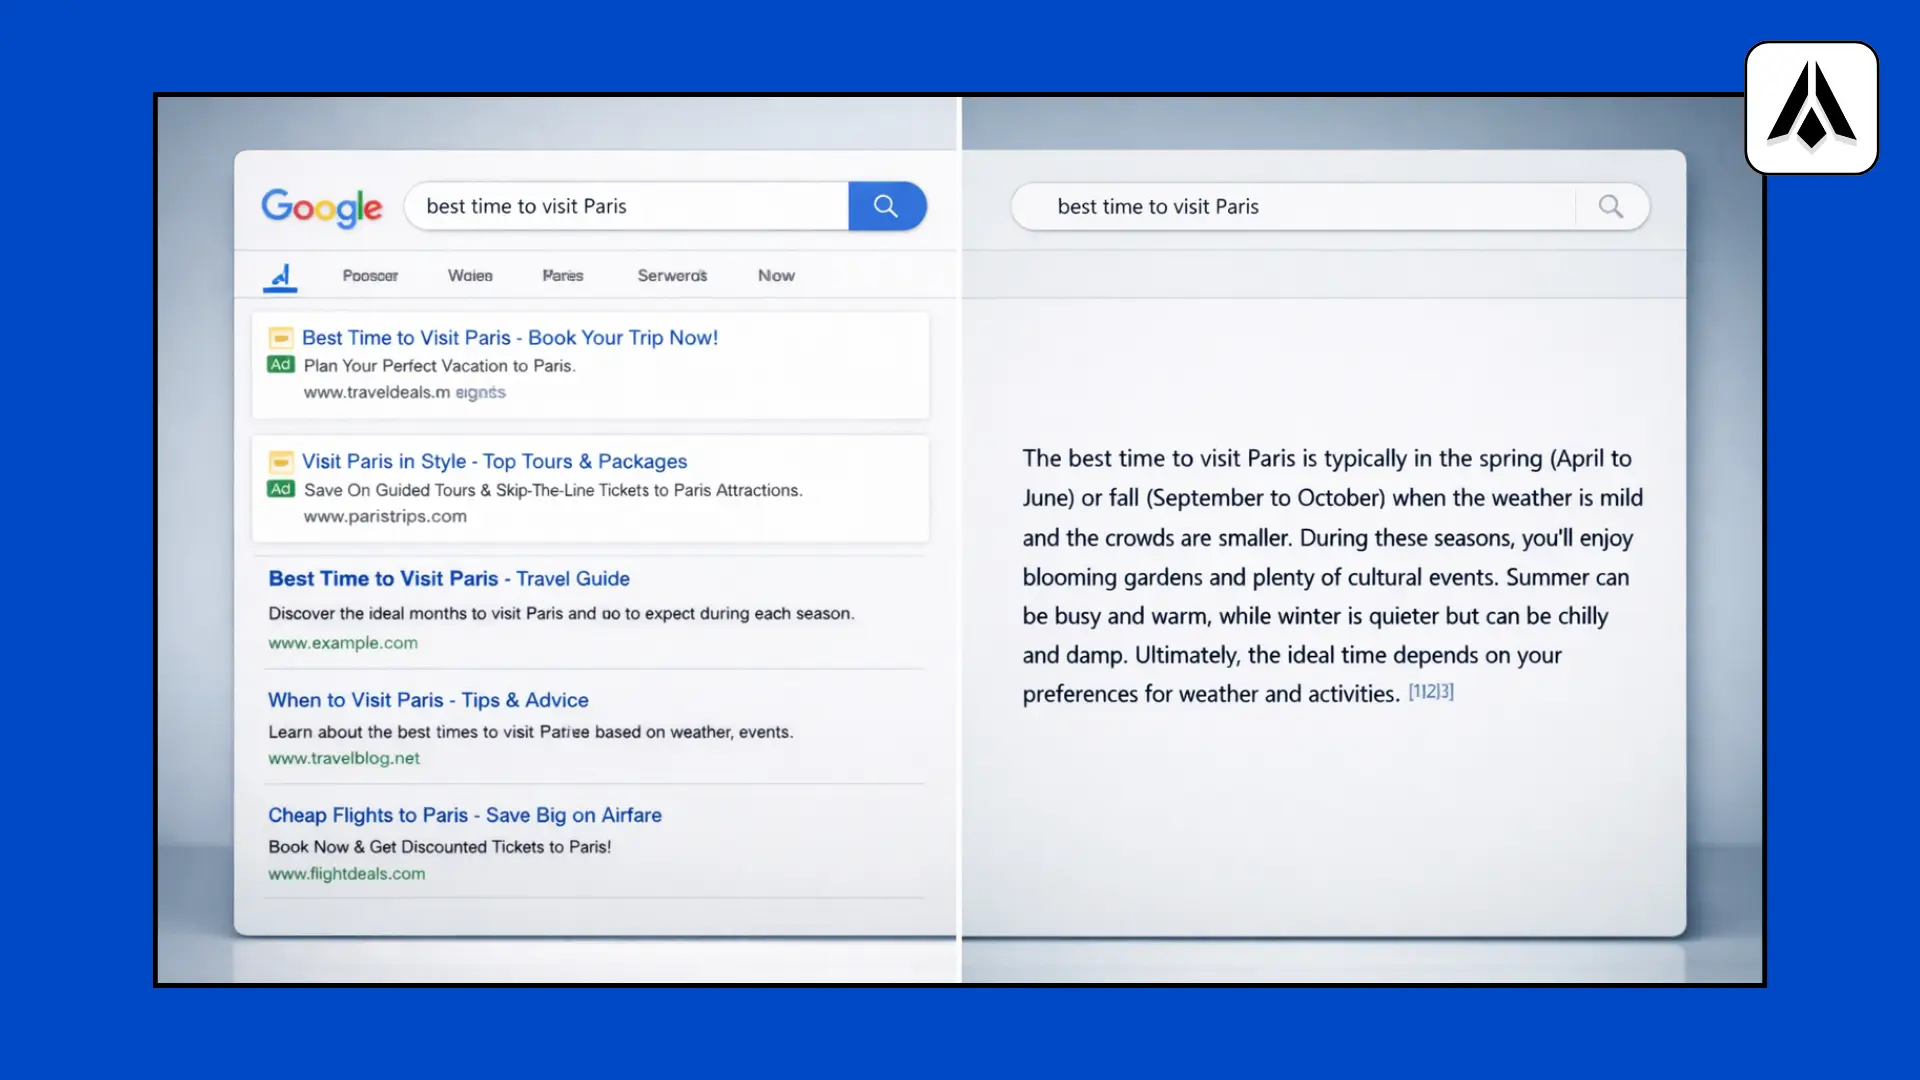
Task: Open the Now tab
Action: pos(776,276)
